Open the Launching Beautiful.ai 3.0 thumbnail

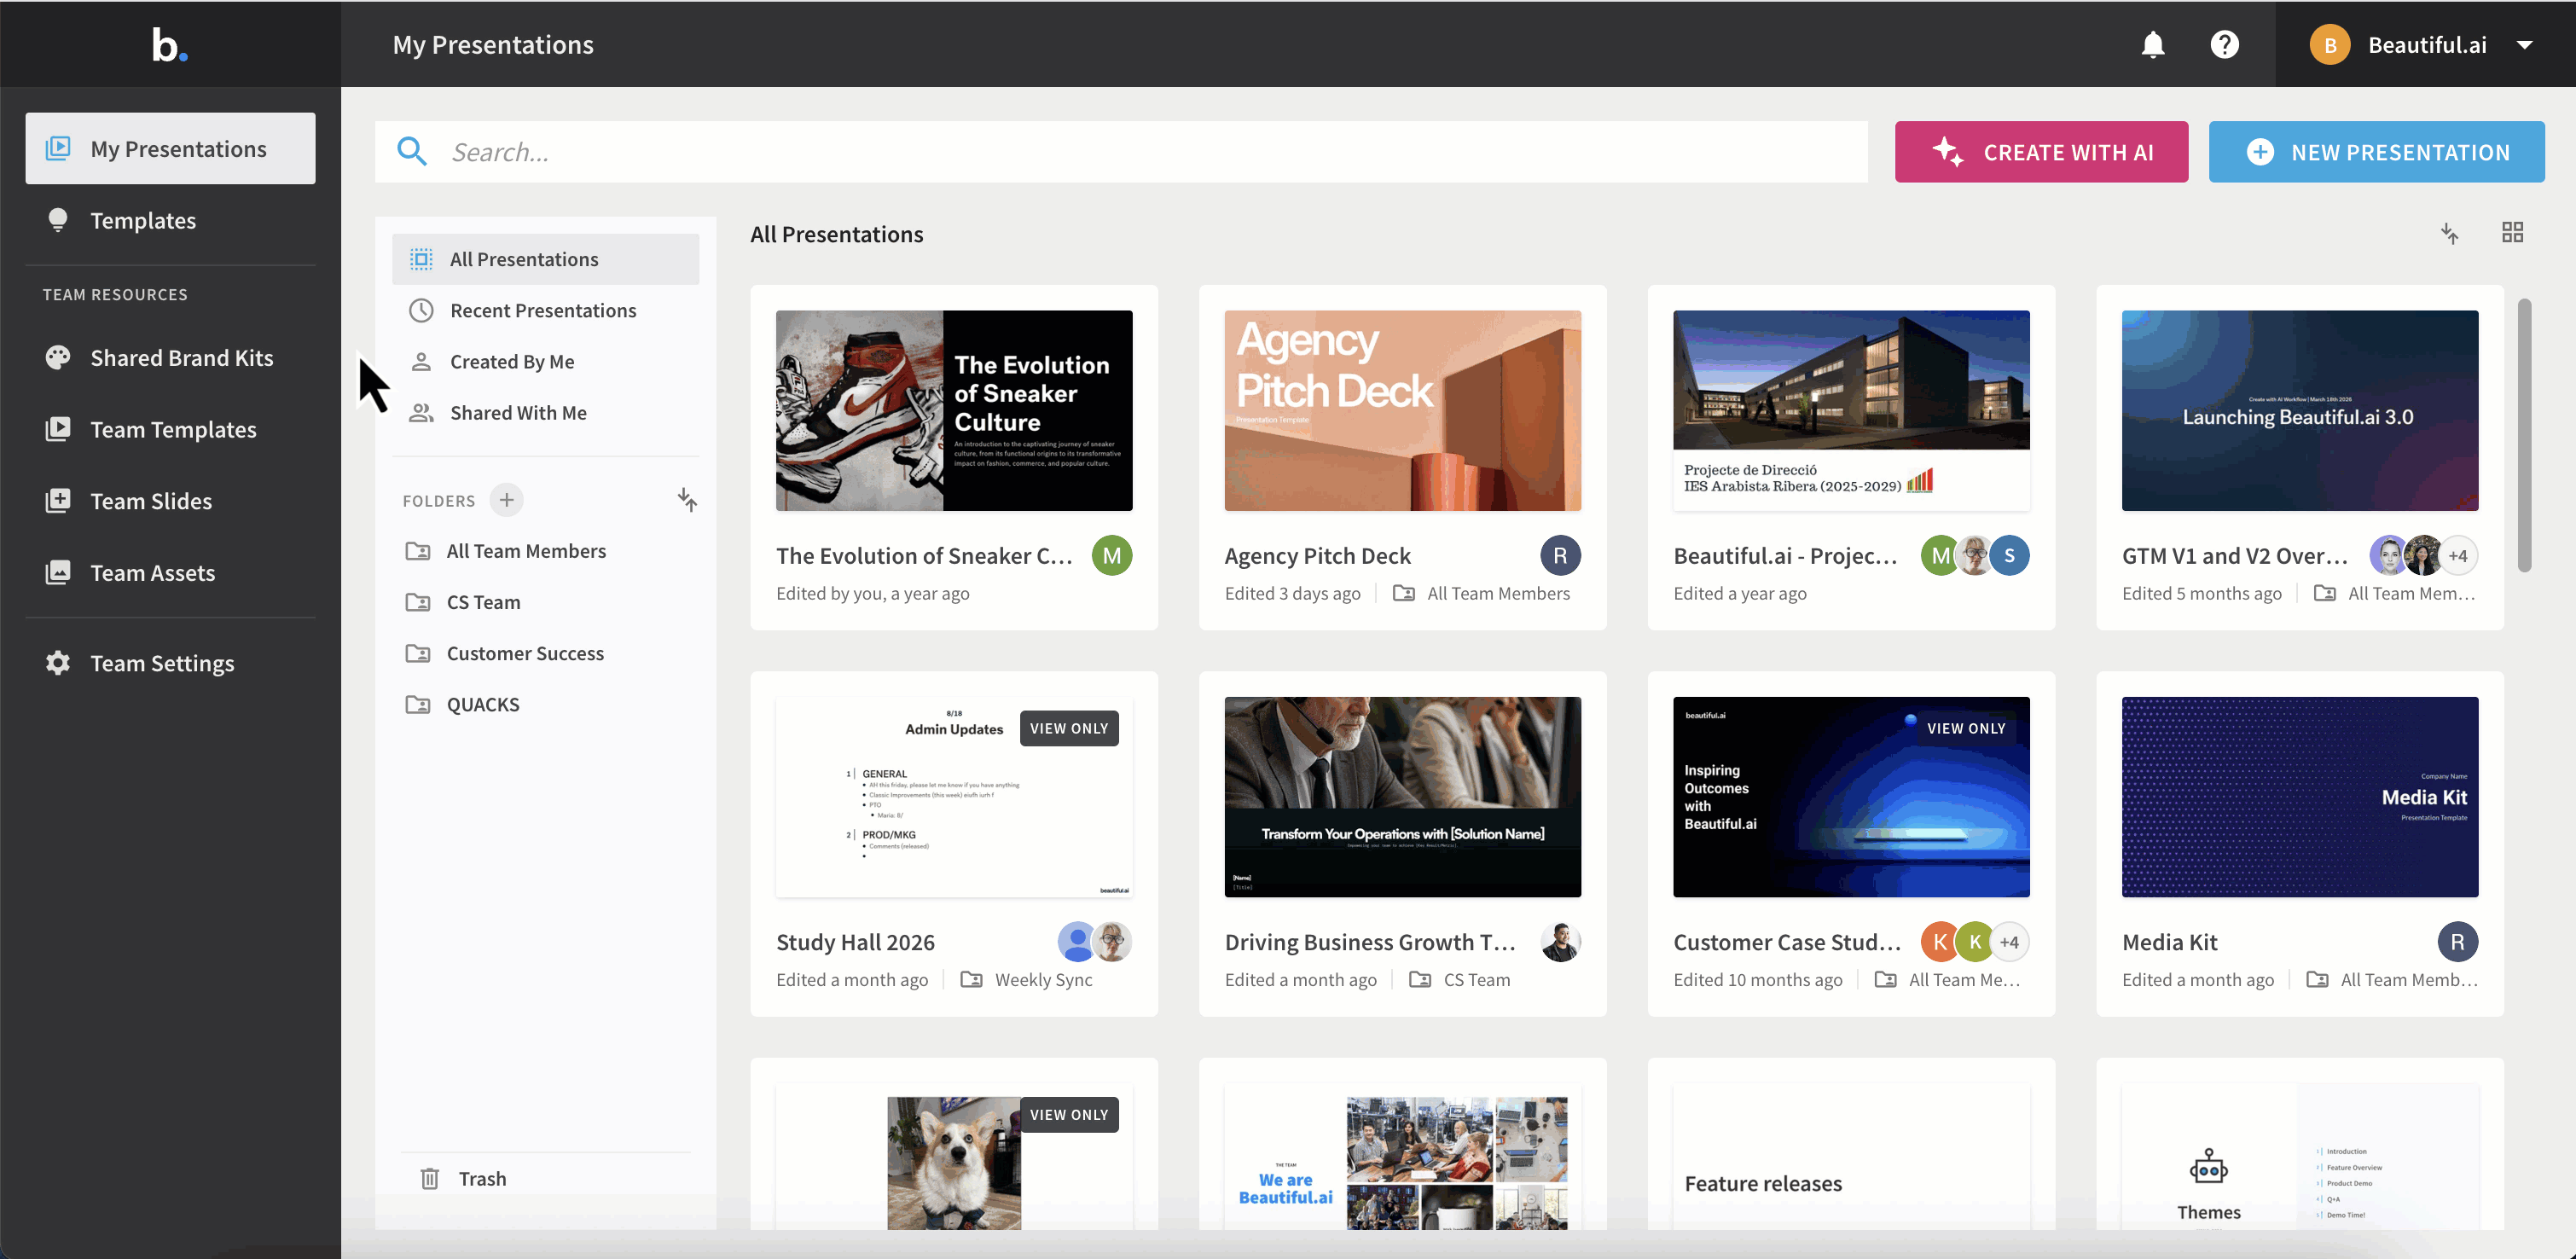[2300, 411]
